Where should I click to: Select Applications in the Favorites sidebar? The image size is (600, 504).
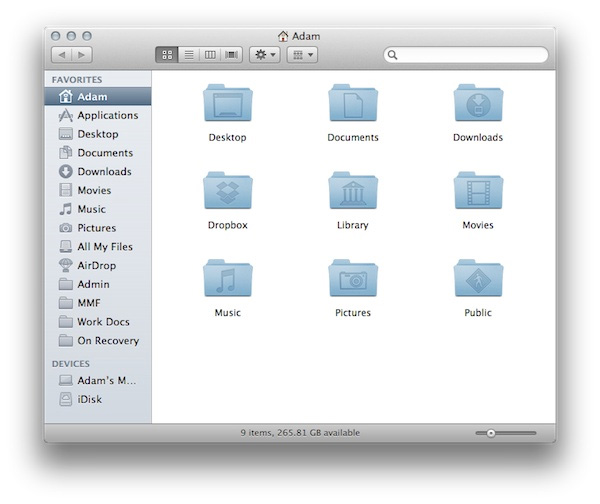pos(107,115)
